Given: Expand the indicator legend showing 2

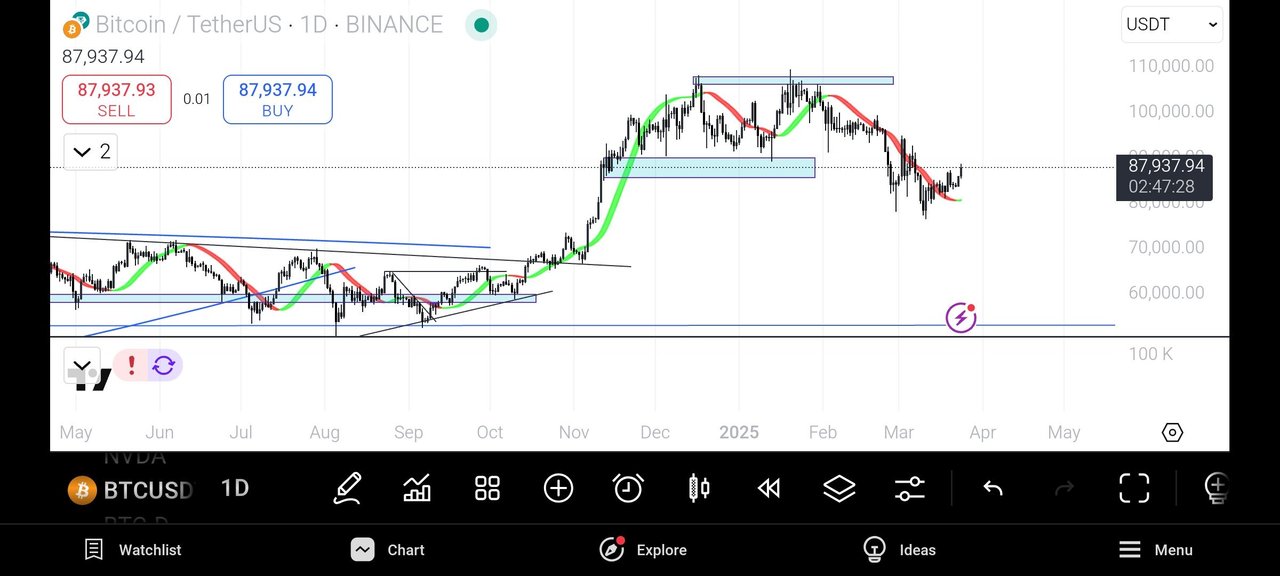Looking at the screenshot, I should point(91,152).
